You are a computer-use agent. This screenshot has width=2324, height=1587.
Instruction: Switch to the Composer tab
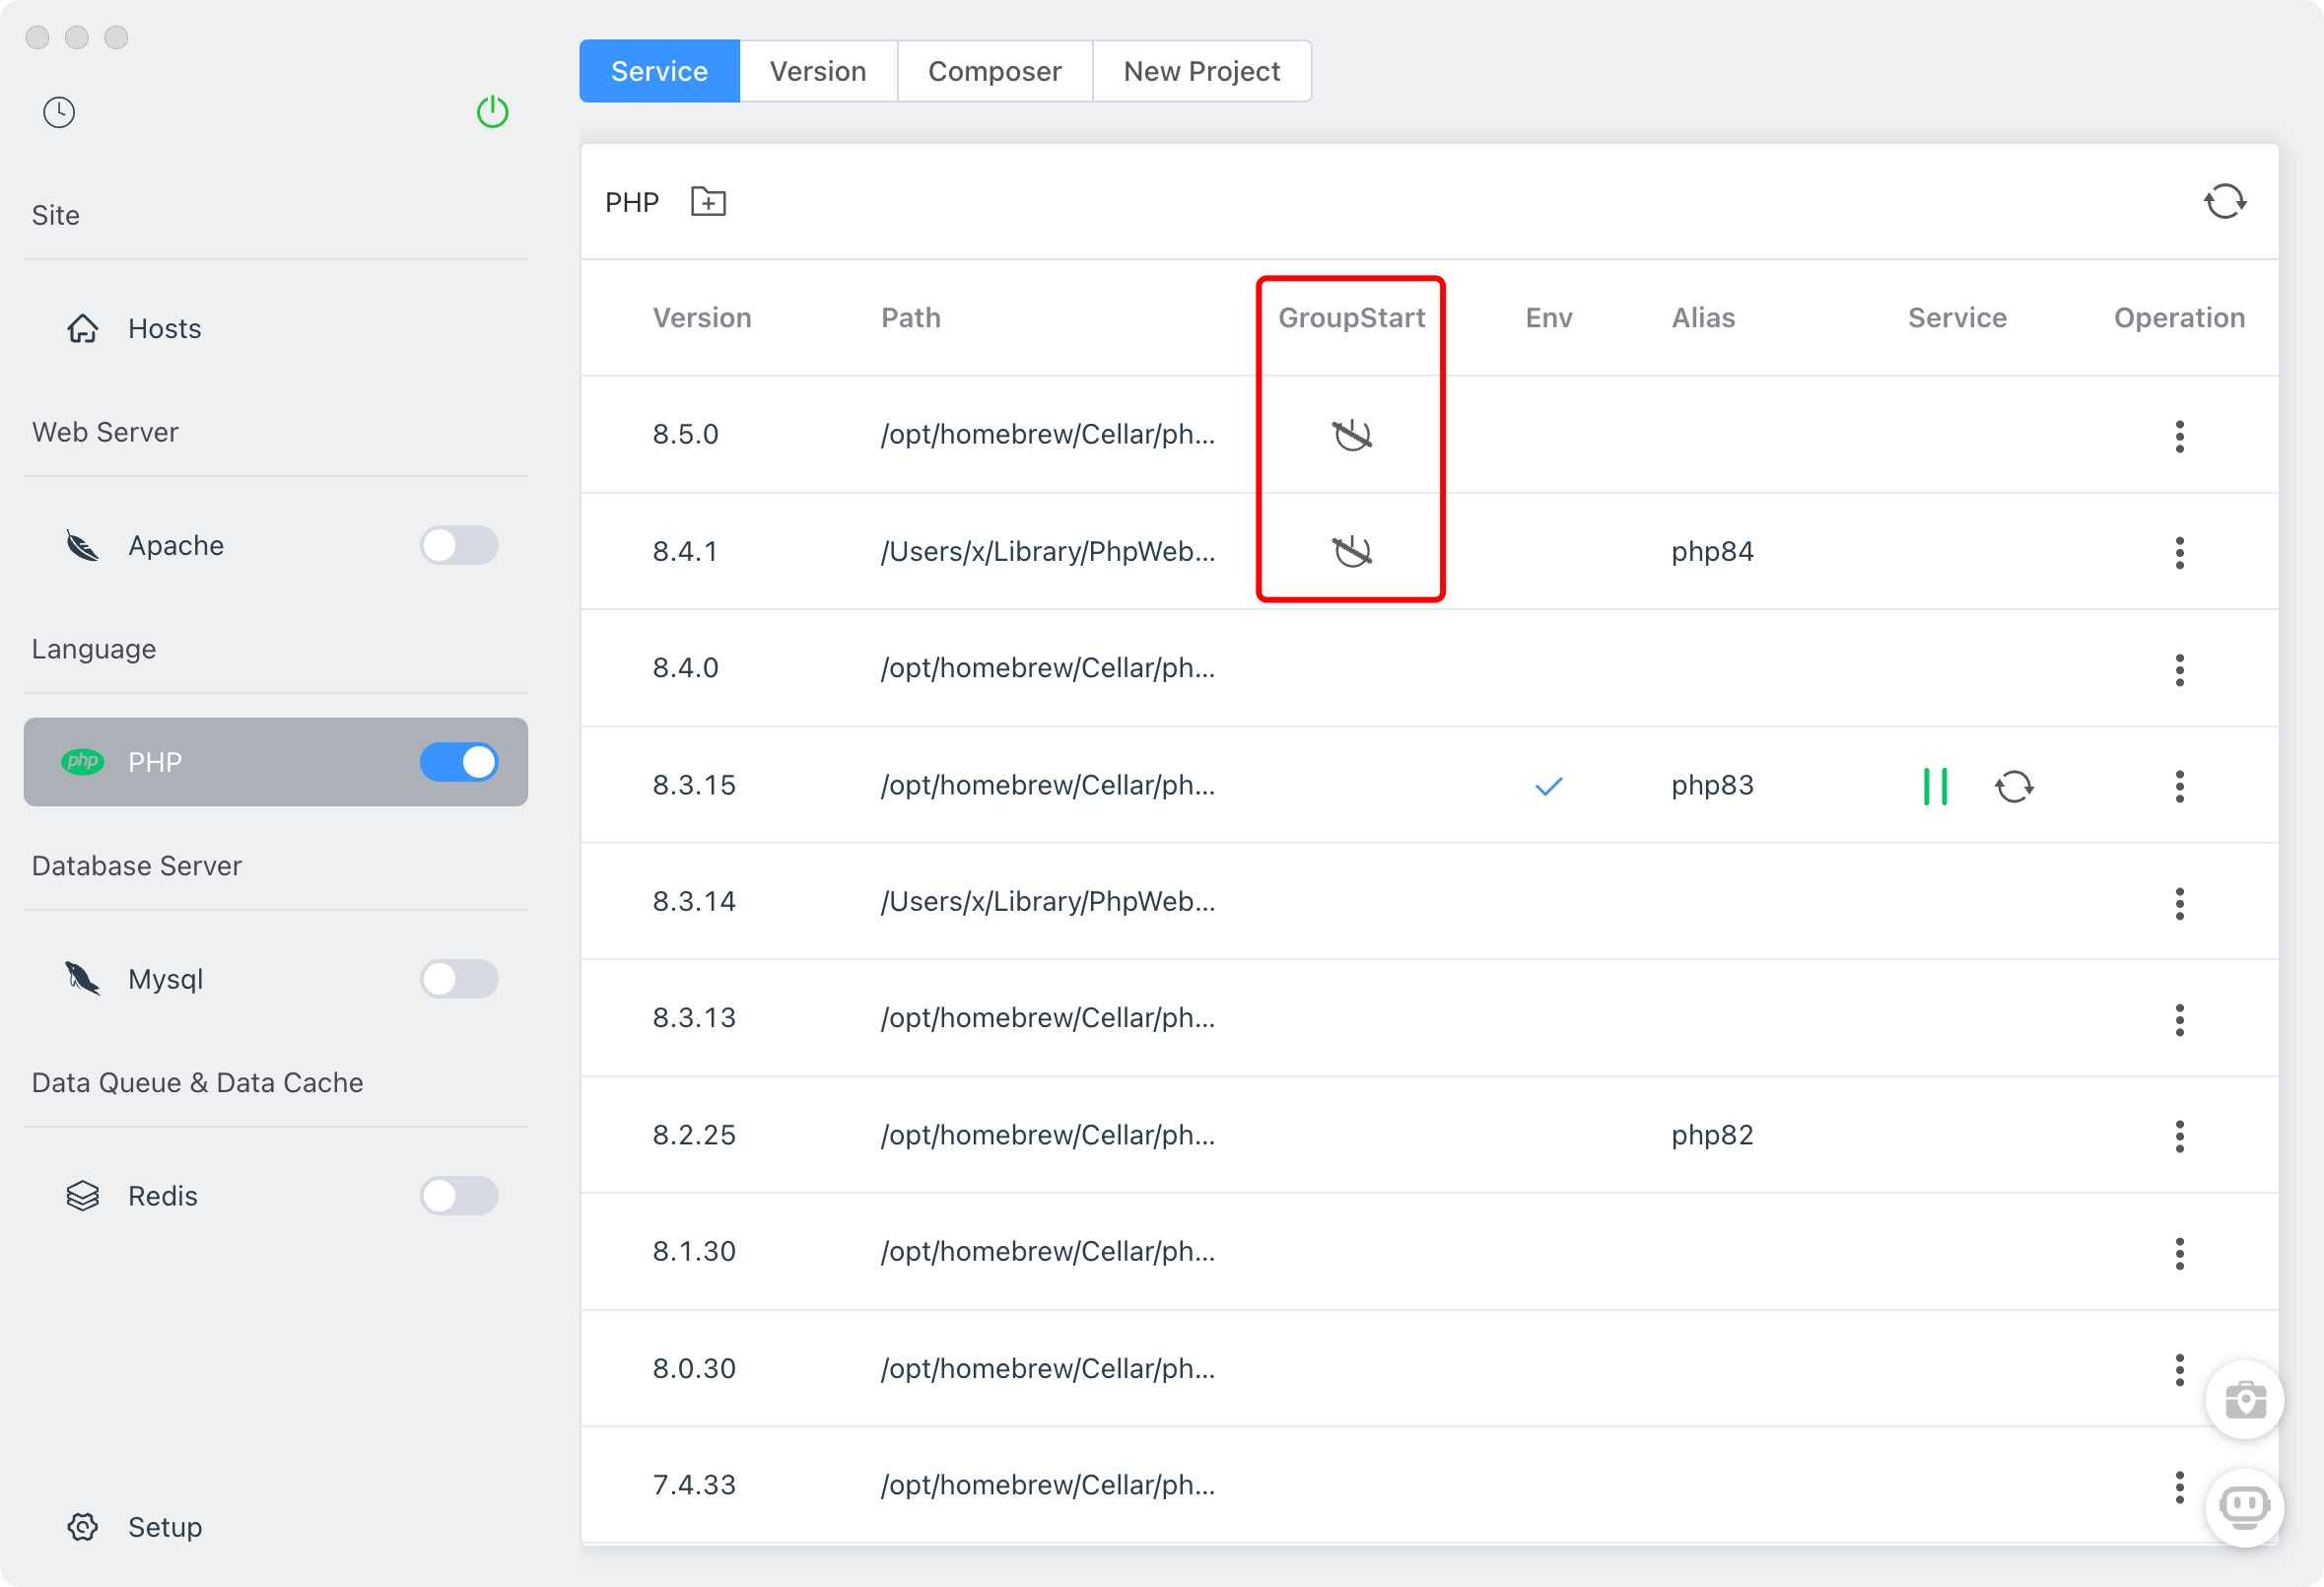coord(994,71)
